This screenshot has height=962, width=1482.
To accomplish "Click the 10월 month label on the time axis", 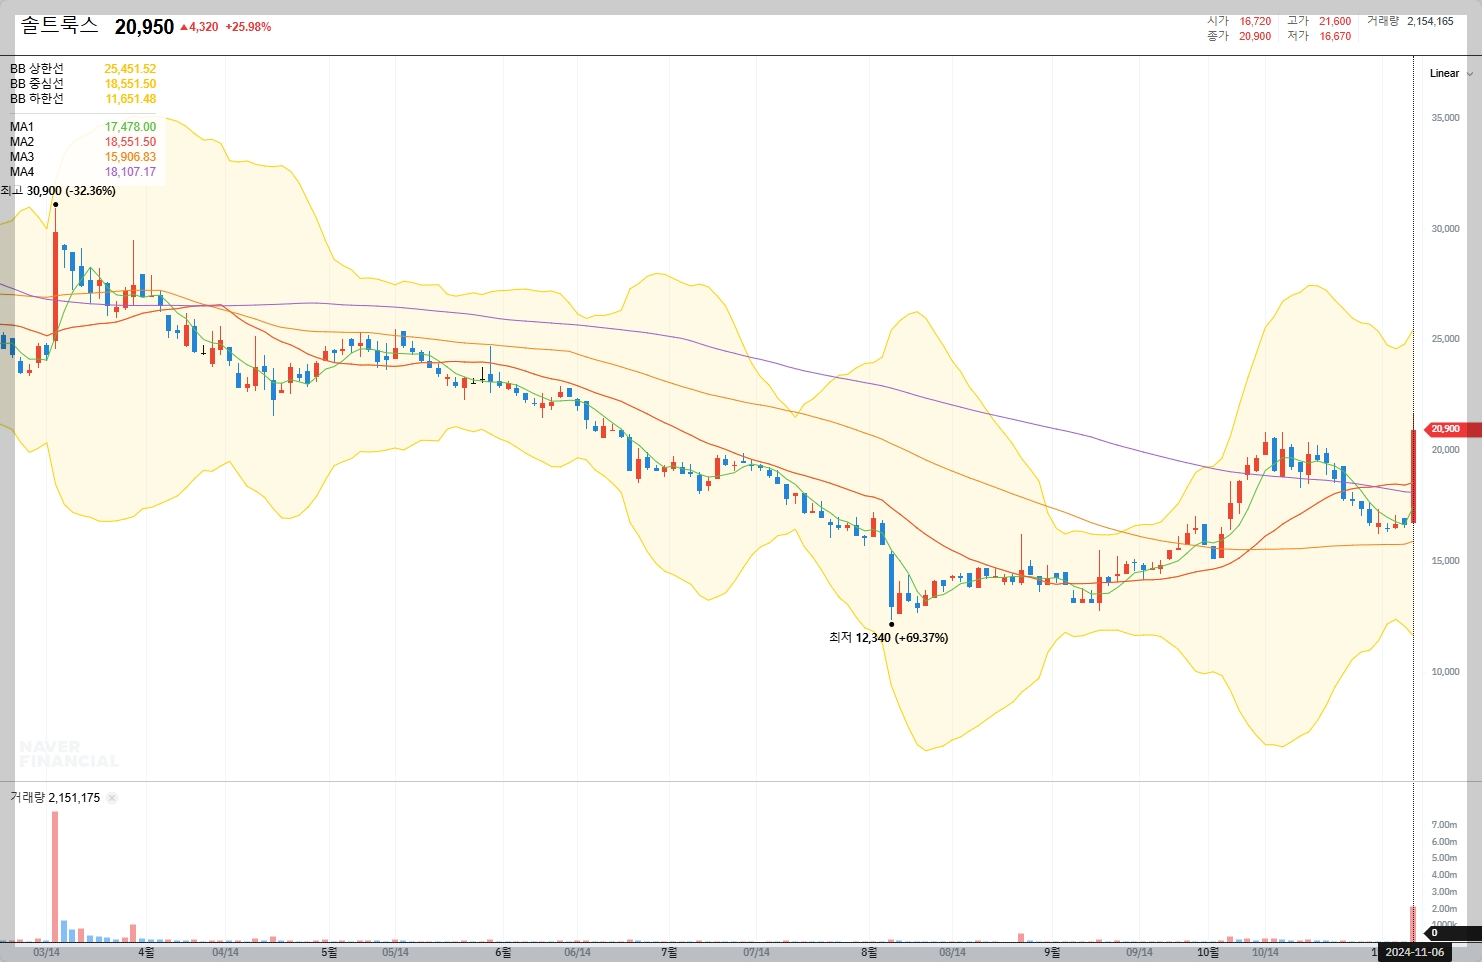I will 1208,953.
